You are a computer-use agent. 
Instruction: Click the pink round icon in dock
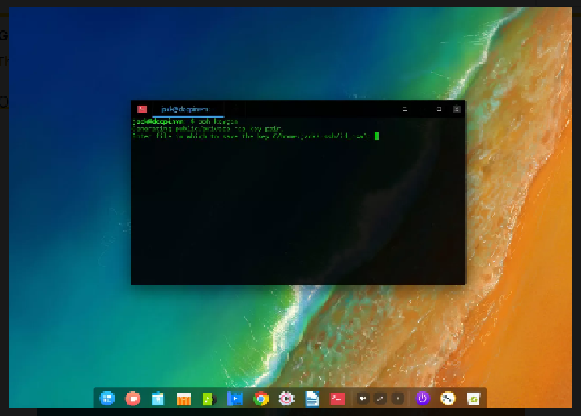[x=133, y=399]
